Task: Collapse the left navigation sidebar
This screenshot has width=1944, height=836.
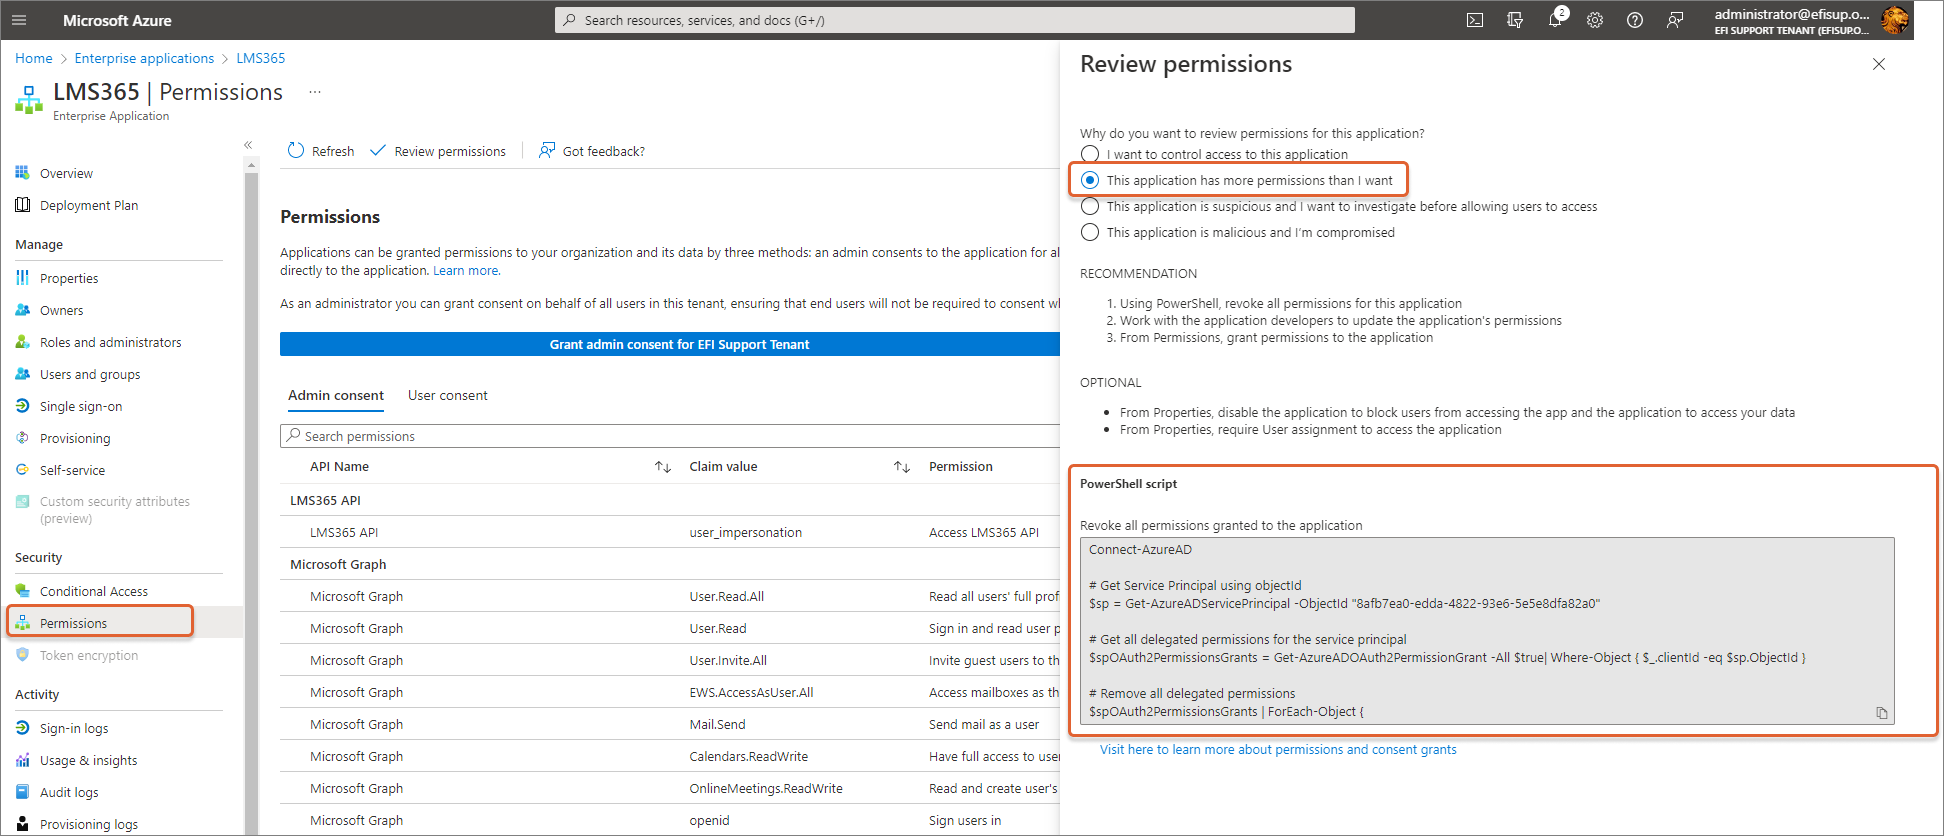Action: [248, 145]
